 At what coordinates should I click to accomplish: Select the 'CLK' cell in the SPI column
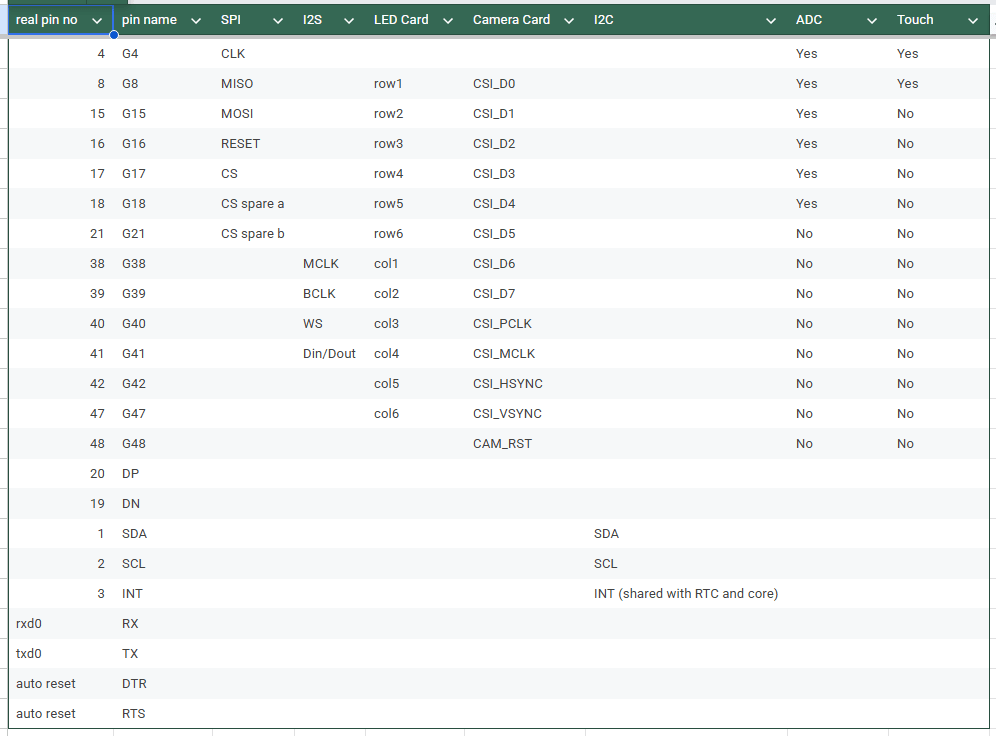click(255, 54)
